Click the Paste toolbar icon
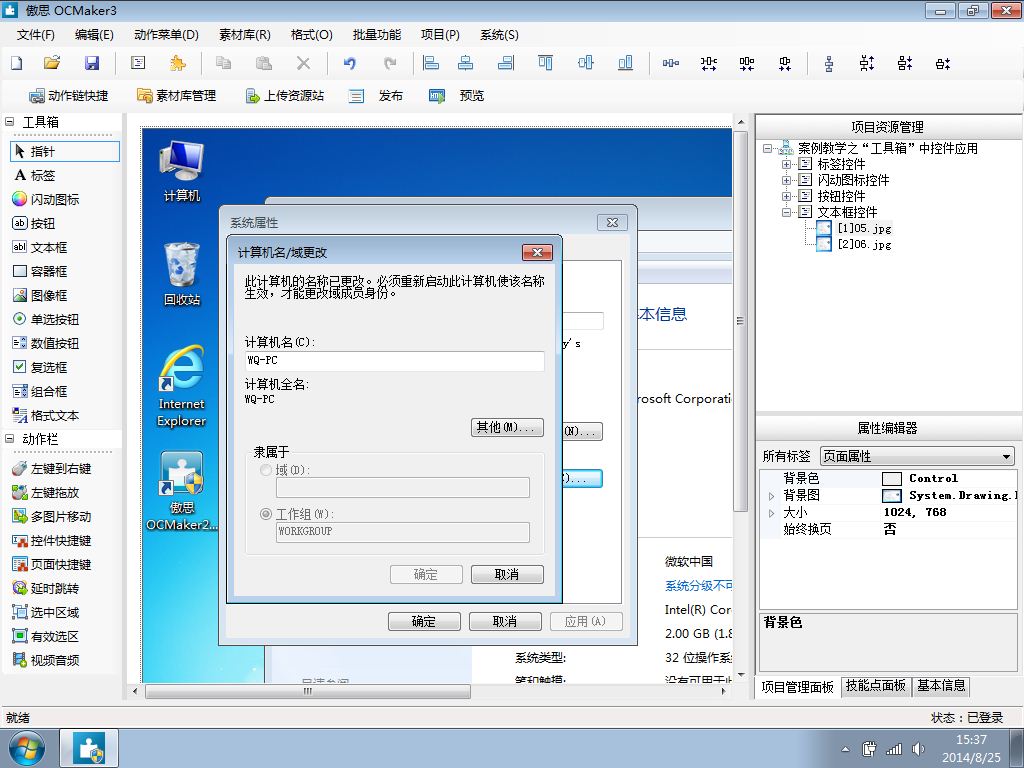1024x768 pixels. [263, 63]
